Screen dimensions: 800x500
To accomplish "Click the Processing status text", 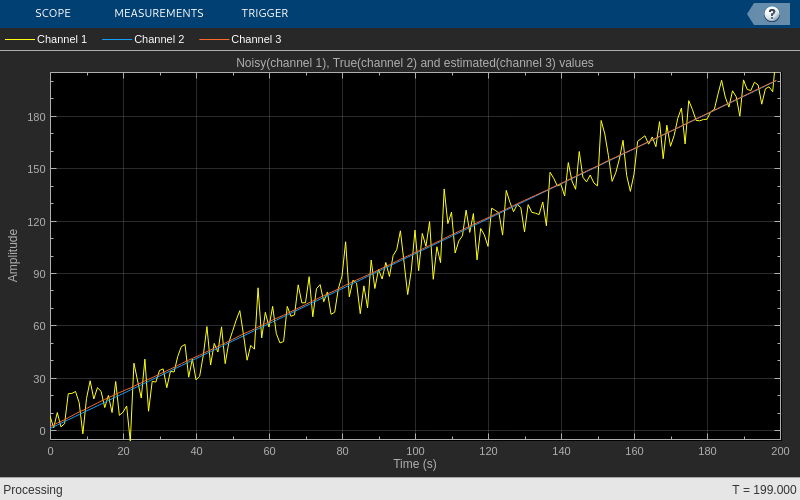I will click(33, 490).
